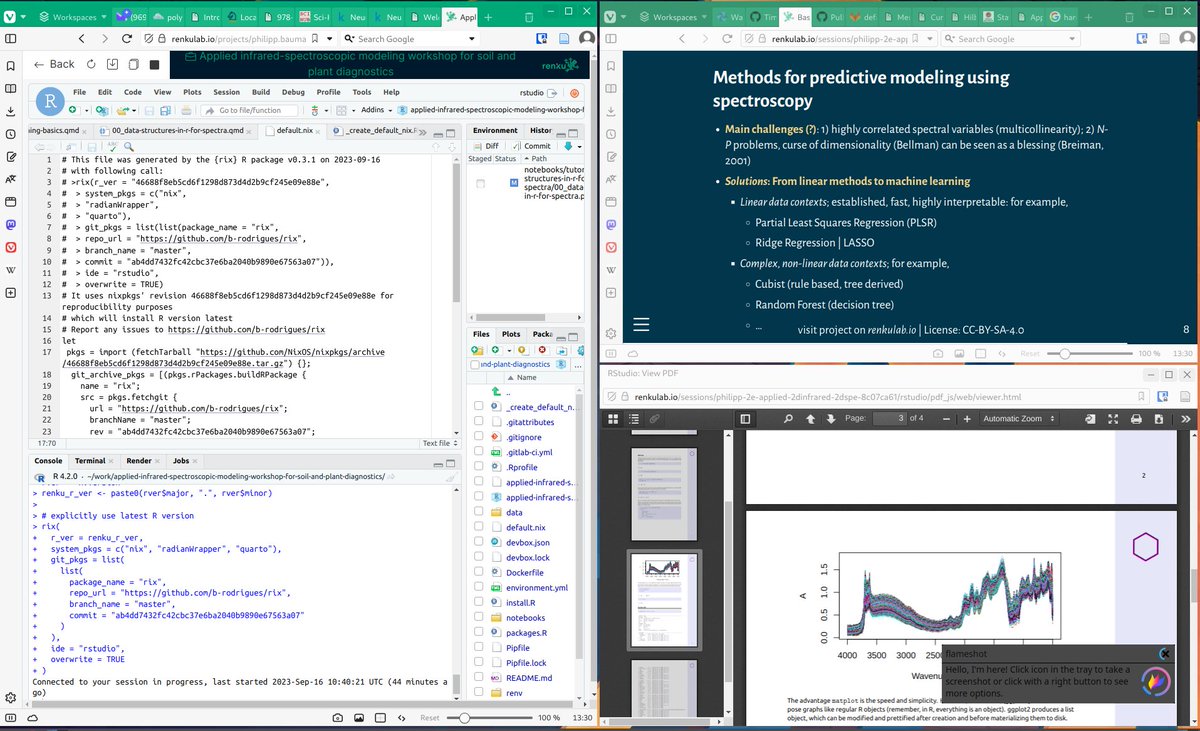Click the red delete file icon in Files pane

[542, 350]
